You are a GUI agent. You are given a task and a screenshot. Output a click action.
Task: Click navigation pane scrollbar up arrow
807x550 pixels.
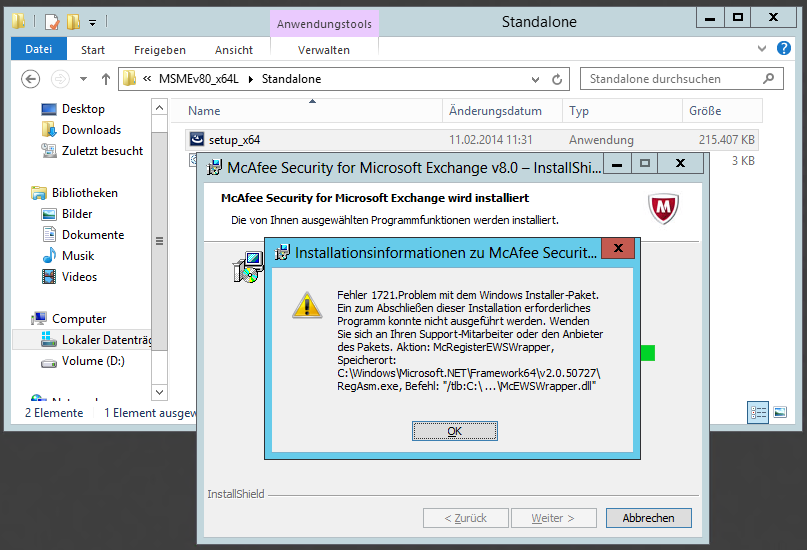pos(160,108)
